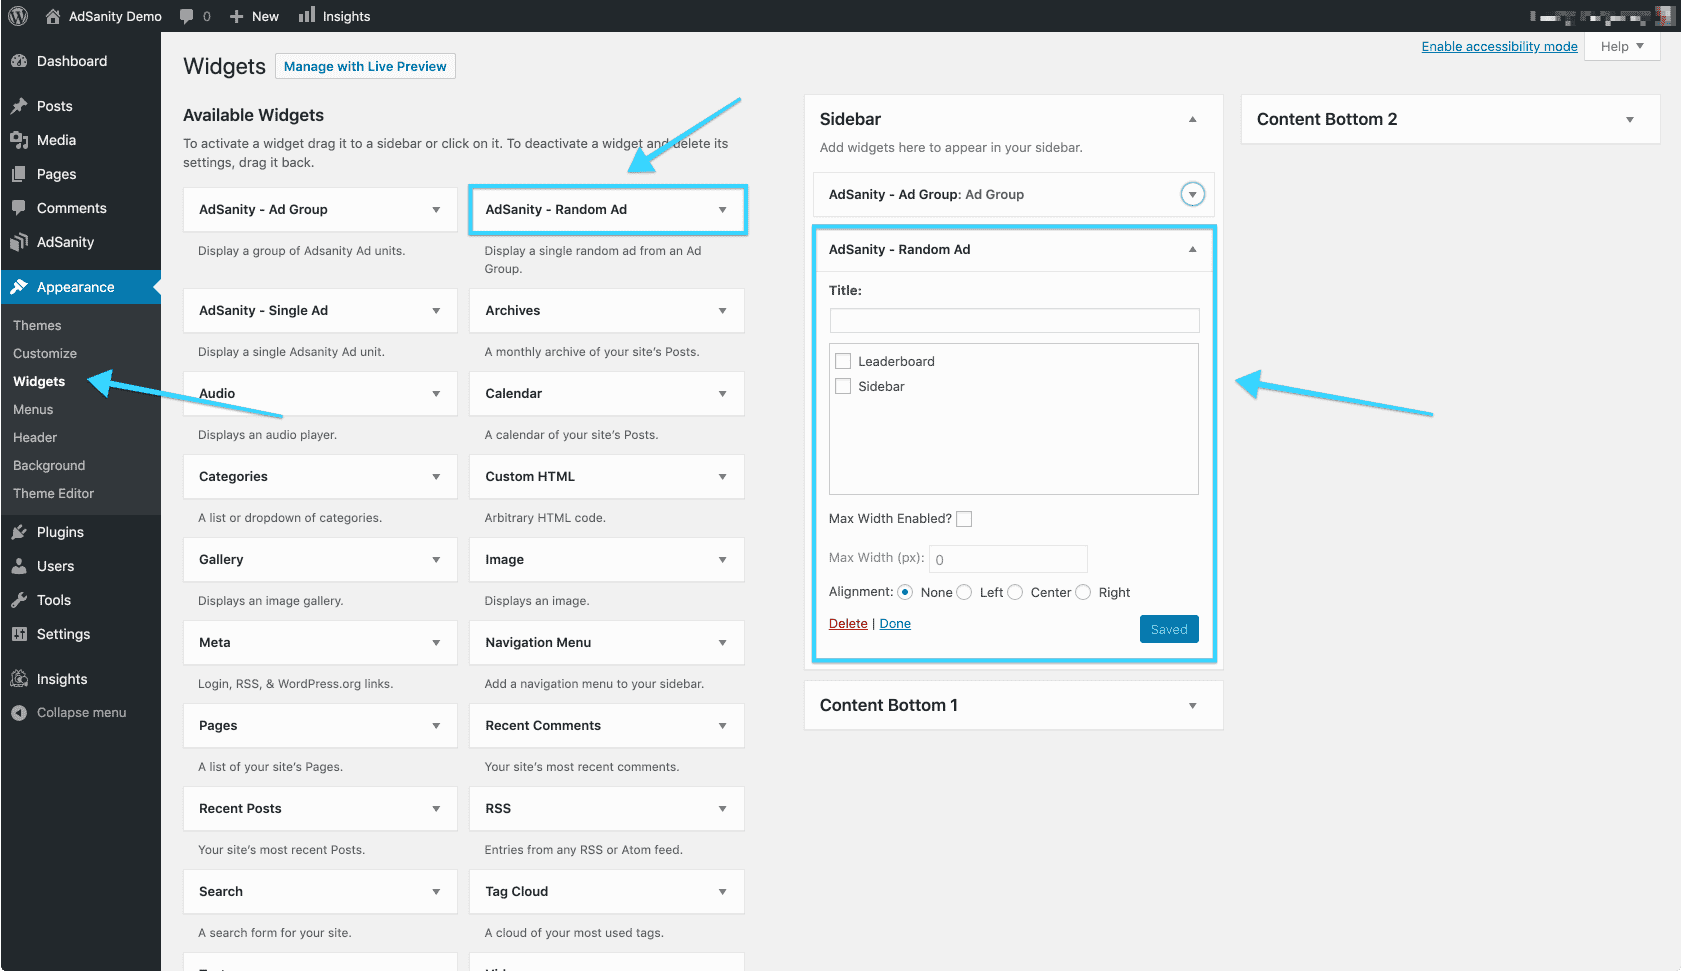
Task: Check the Sidebar ad group checkbox
Action: (x=843, y=386)
